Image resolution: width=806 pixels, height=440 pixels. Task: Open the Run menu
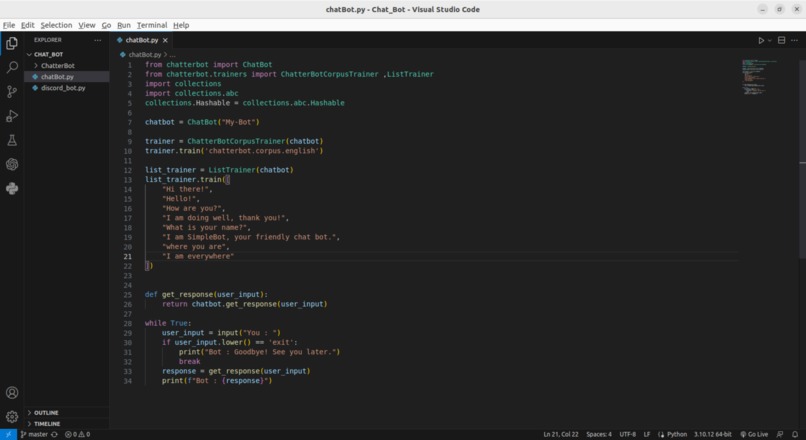coord(123,25)
